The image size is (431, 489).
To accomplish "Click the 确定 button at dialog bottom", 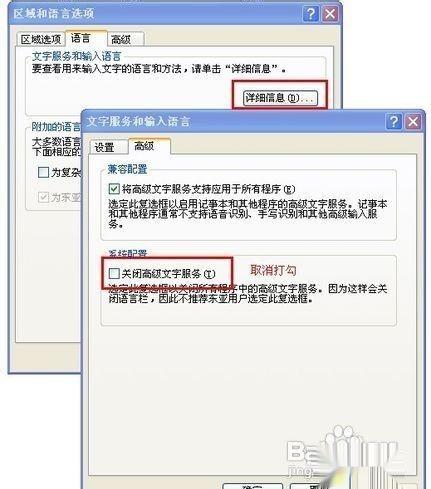I will [252, 486].
